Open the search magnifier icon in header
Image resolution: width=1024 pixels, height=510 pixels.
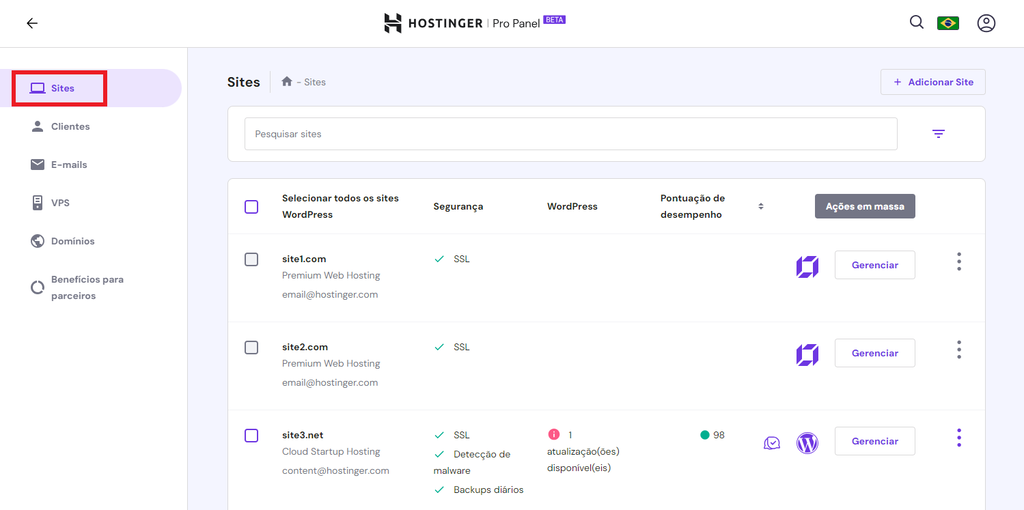pyautogui.click(x=917, y=23)
